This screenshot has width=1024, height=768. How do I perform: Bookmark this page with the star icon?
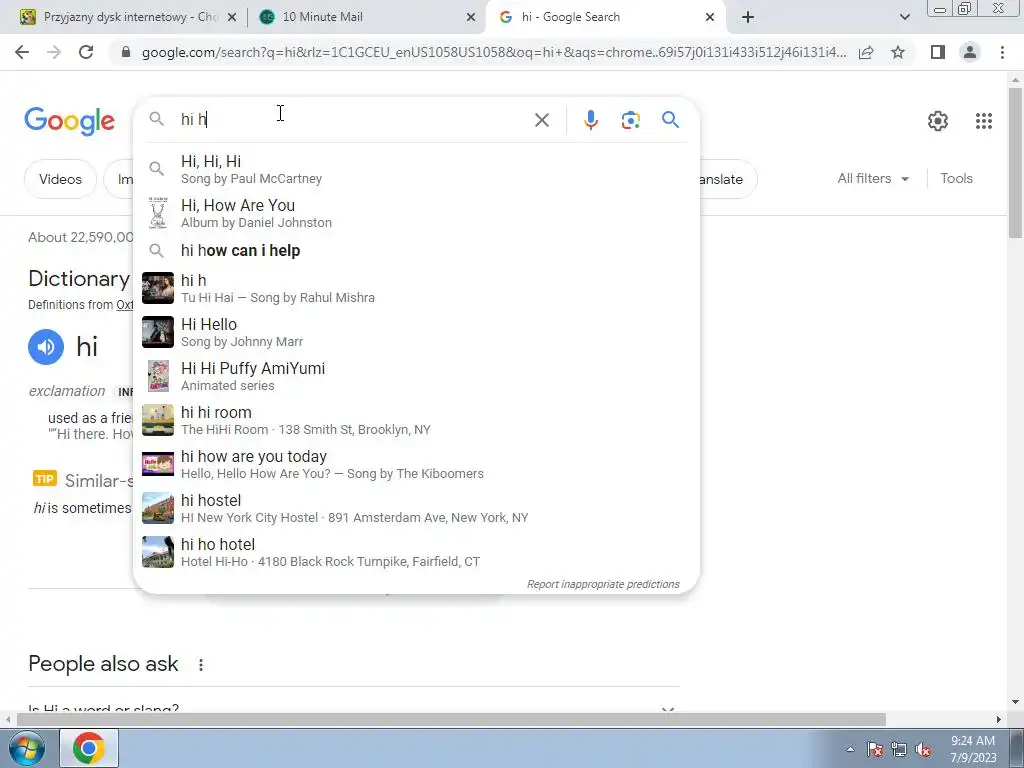[898, 52]
